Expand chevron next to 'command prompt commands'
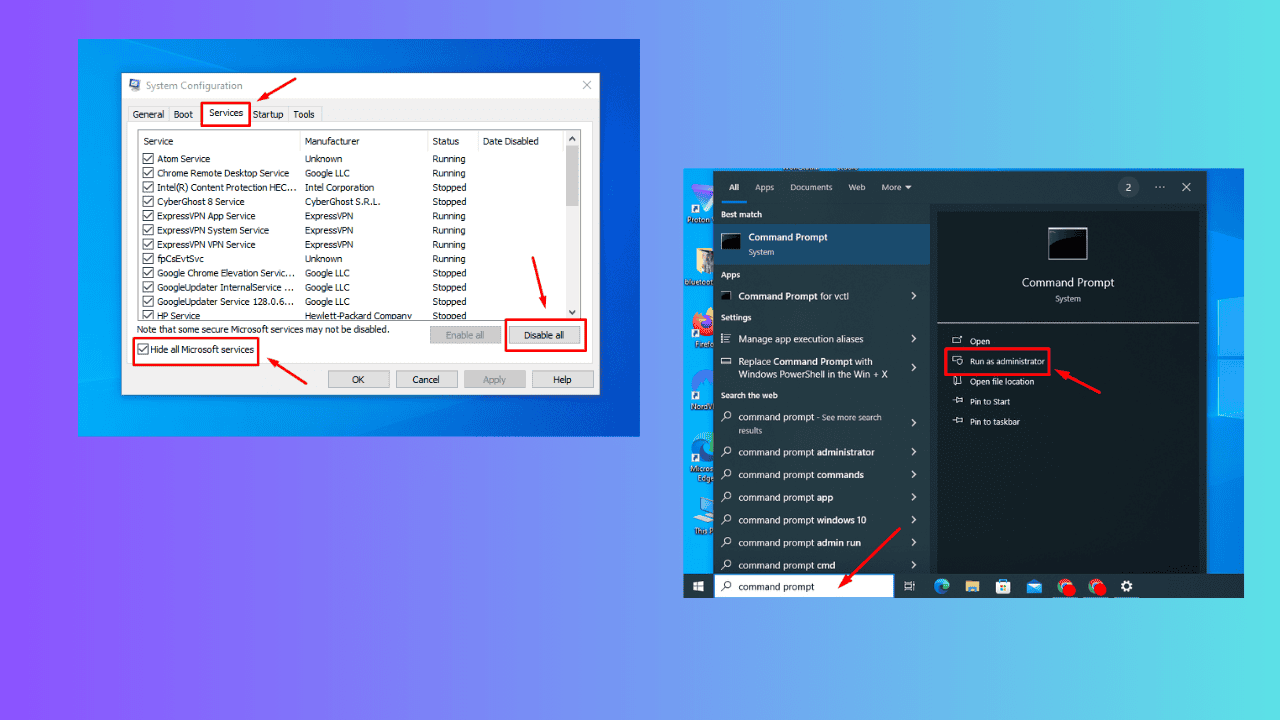Viewport: 1280px width, 720px height. point(914,475)
